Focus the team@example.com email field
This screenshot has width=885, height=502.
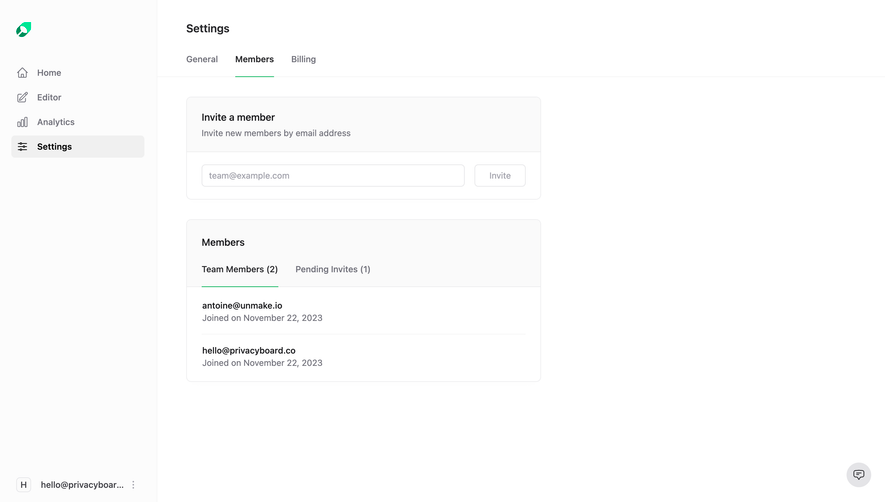coord(333,176)
